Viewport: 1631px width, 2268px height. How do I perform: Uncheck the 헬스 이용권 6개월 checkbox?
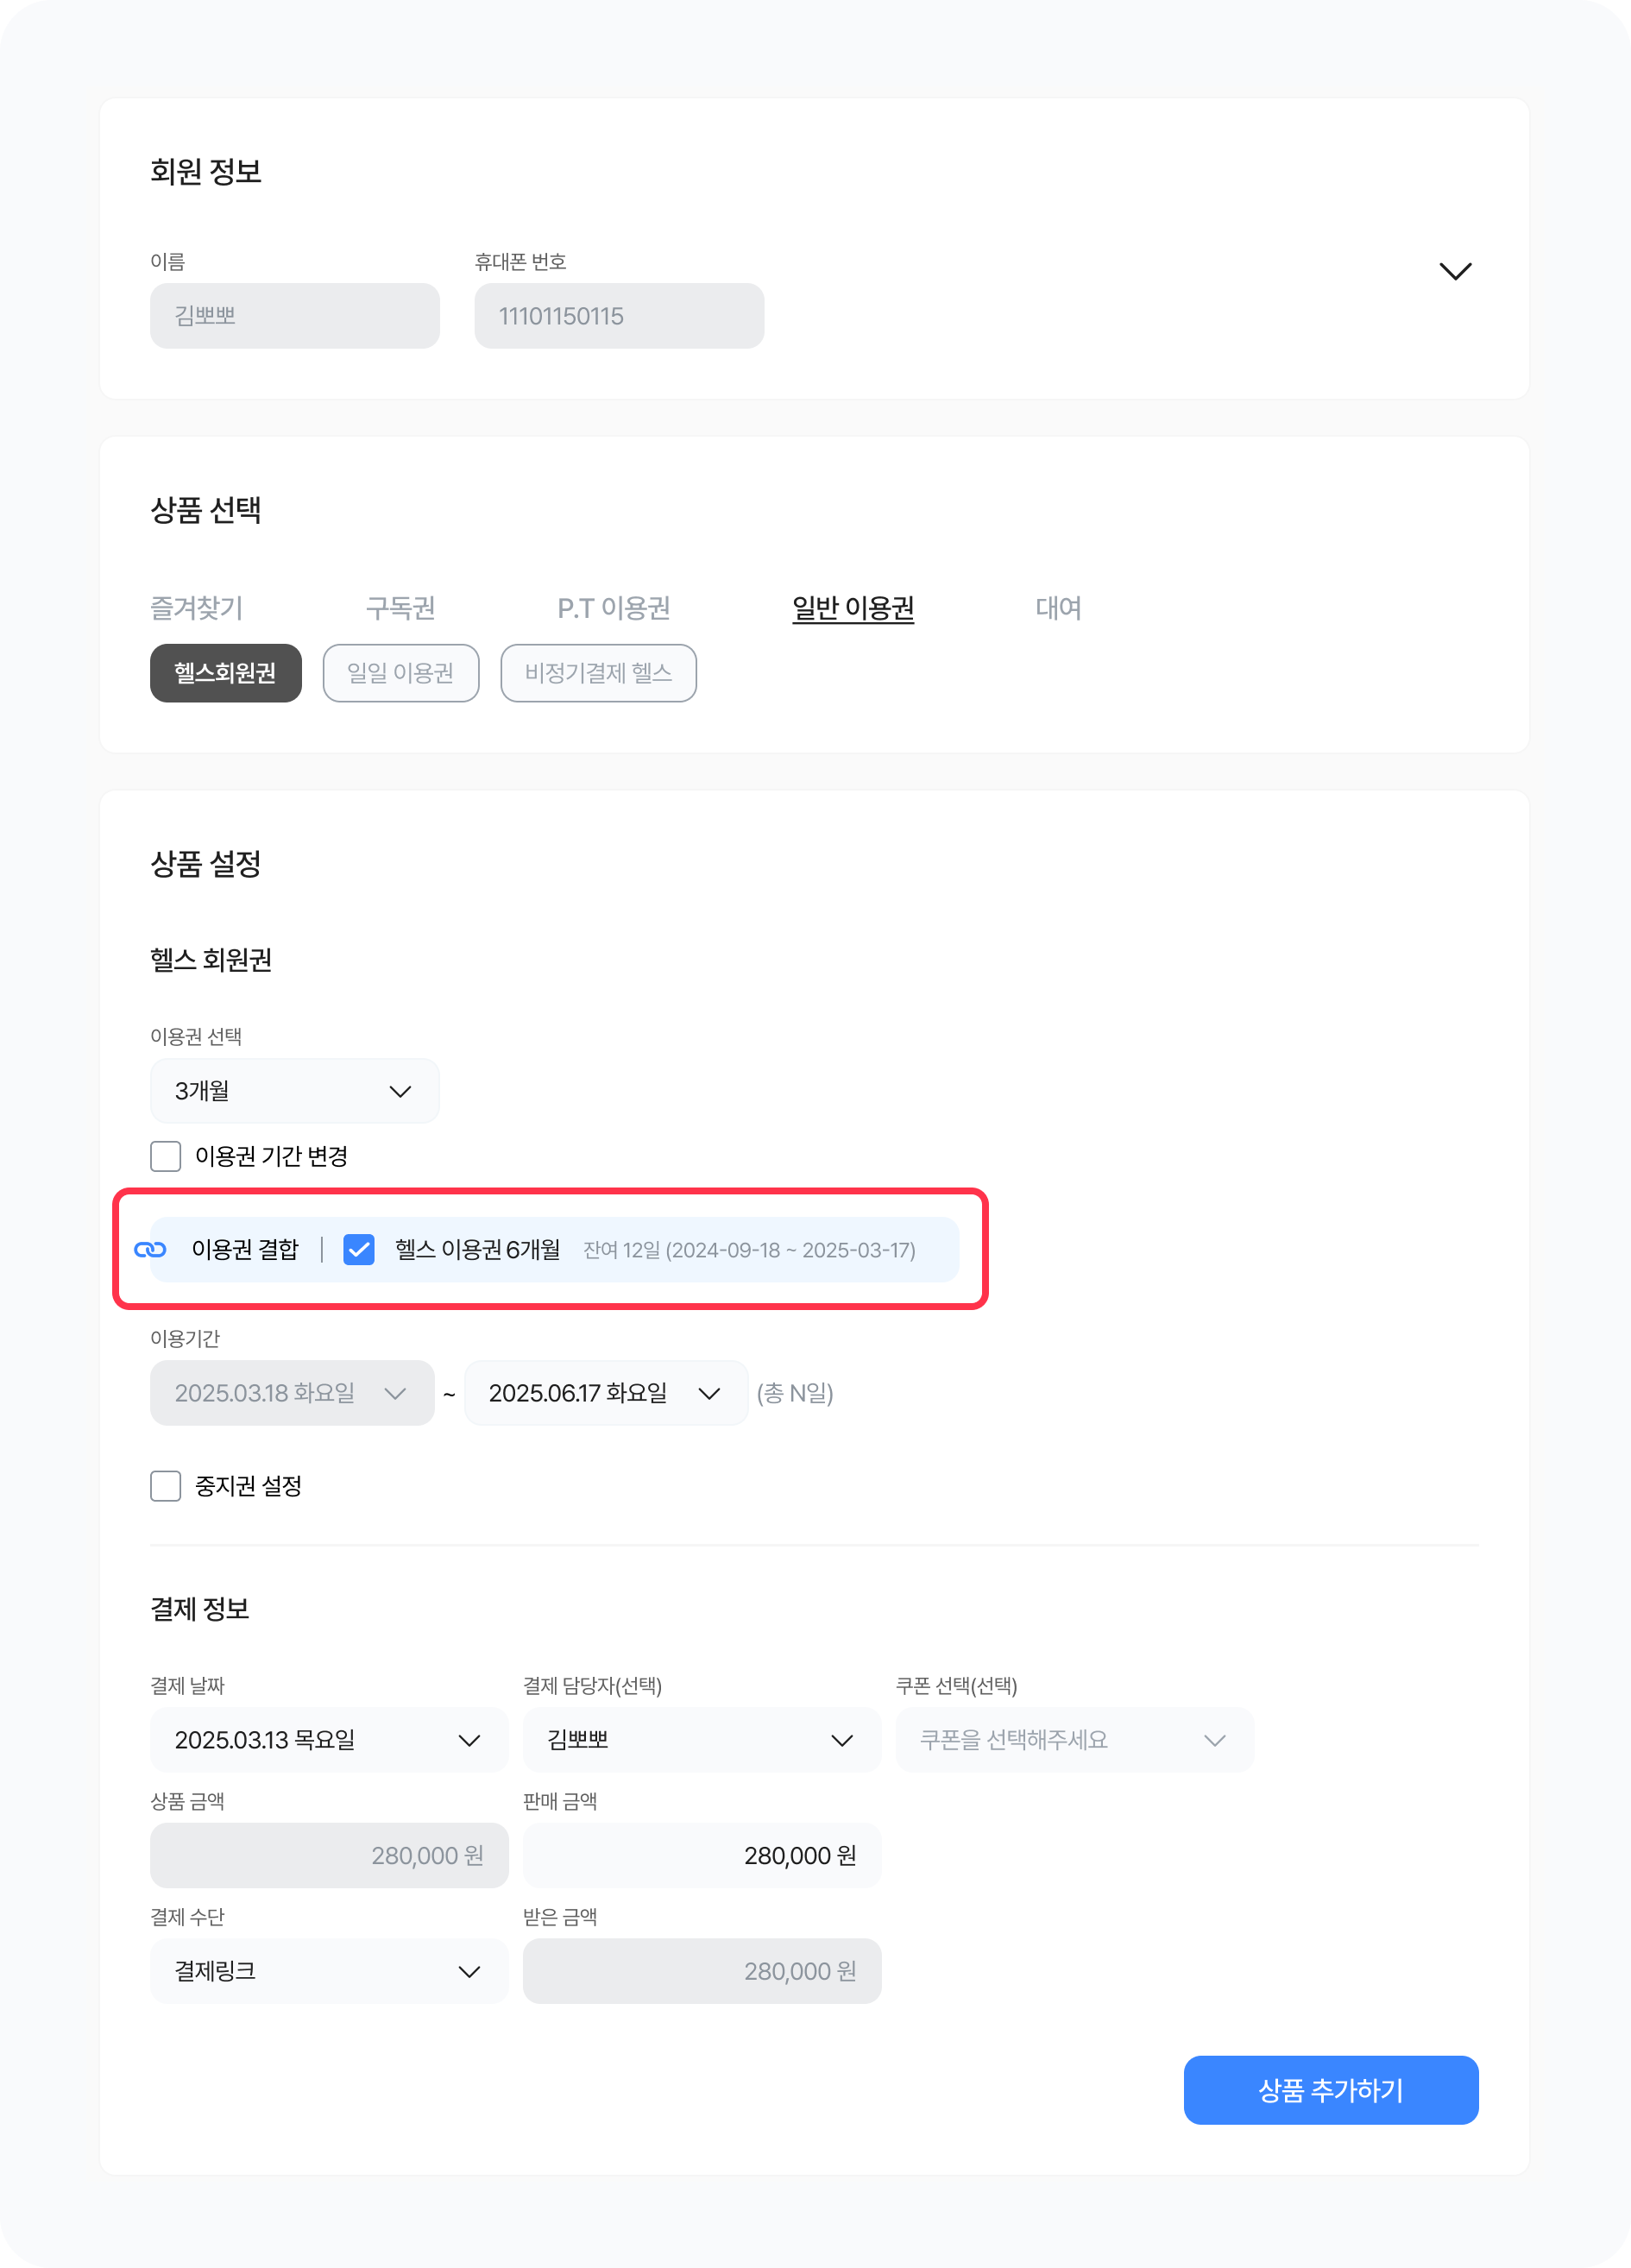pos(359,1249)
